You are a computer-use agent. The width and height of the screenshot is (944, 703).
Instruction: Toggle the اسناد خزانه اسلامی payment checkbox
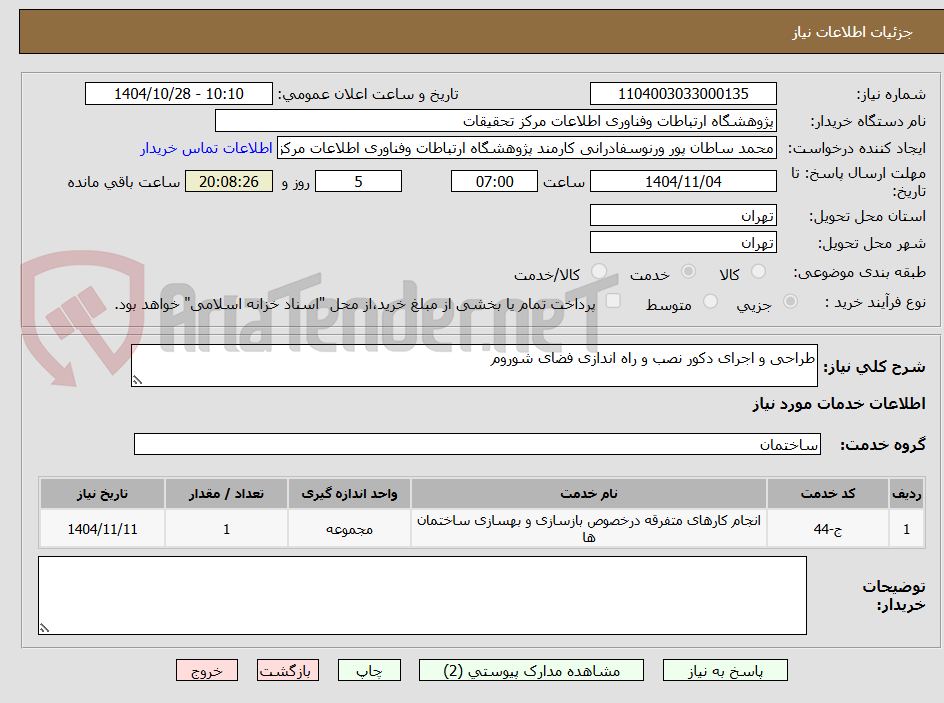click(x=613, y=300)
